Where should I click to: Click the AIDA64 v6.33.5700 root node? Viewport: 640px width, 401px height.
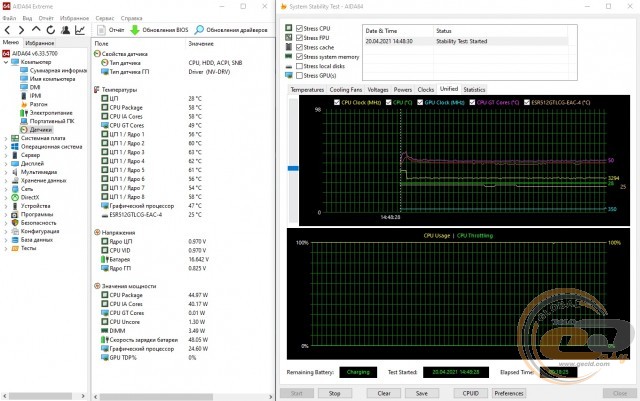click(x=35, y=53)
